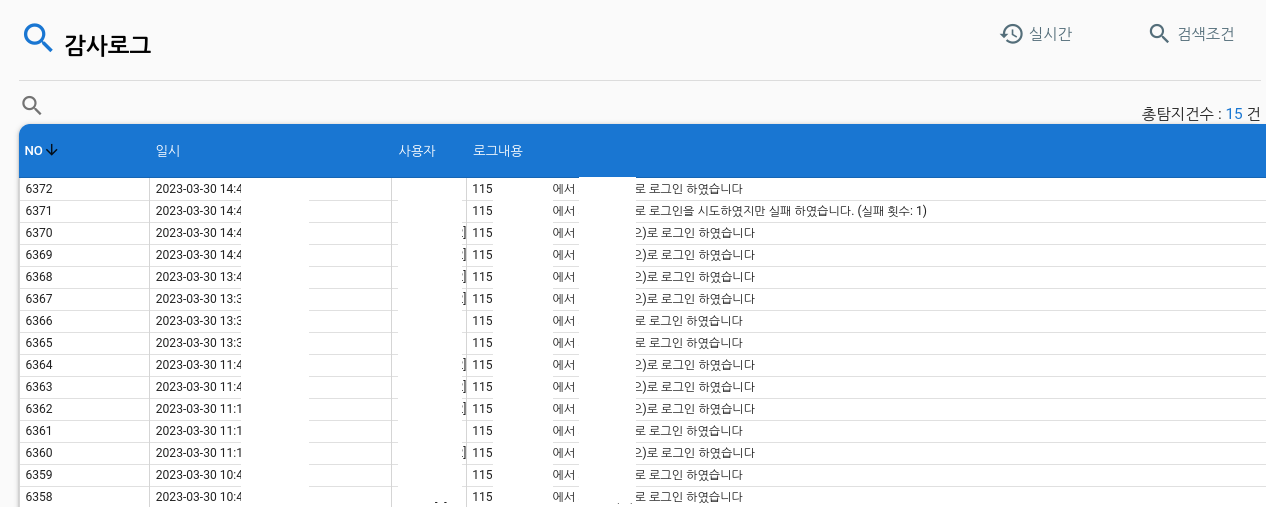Screen dimensions: 1266x507
Task: Click the login message in row 6367
Action: click(x=694, y=299)
